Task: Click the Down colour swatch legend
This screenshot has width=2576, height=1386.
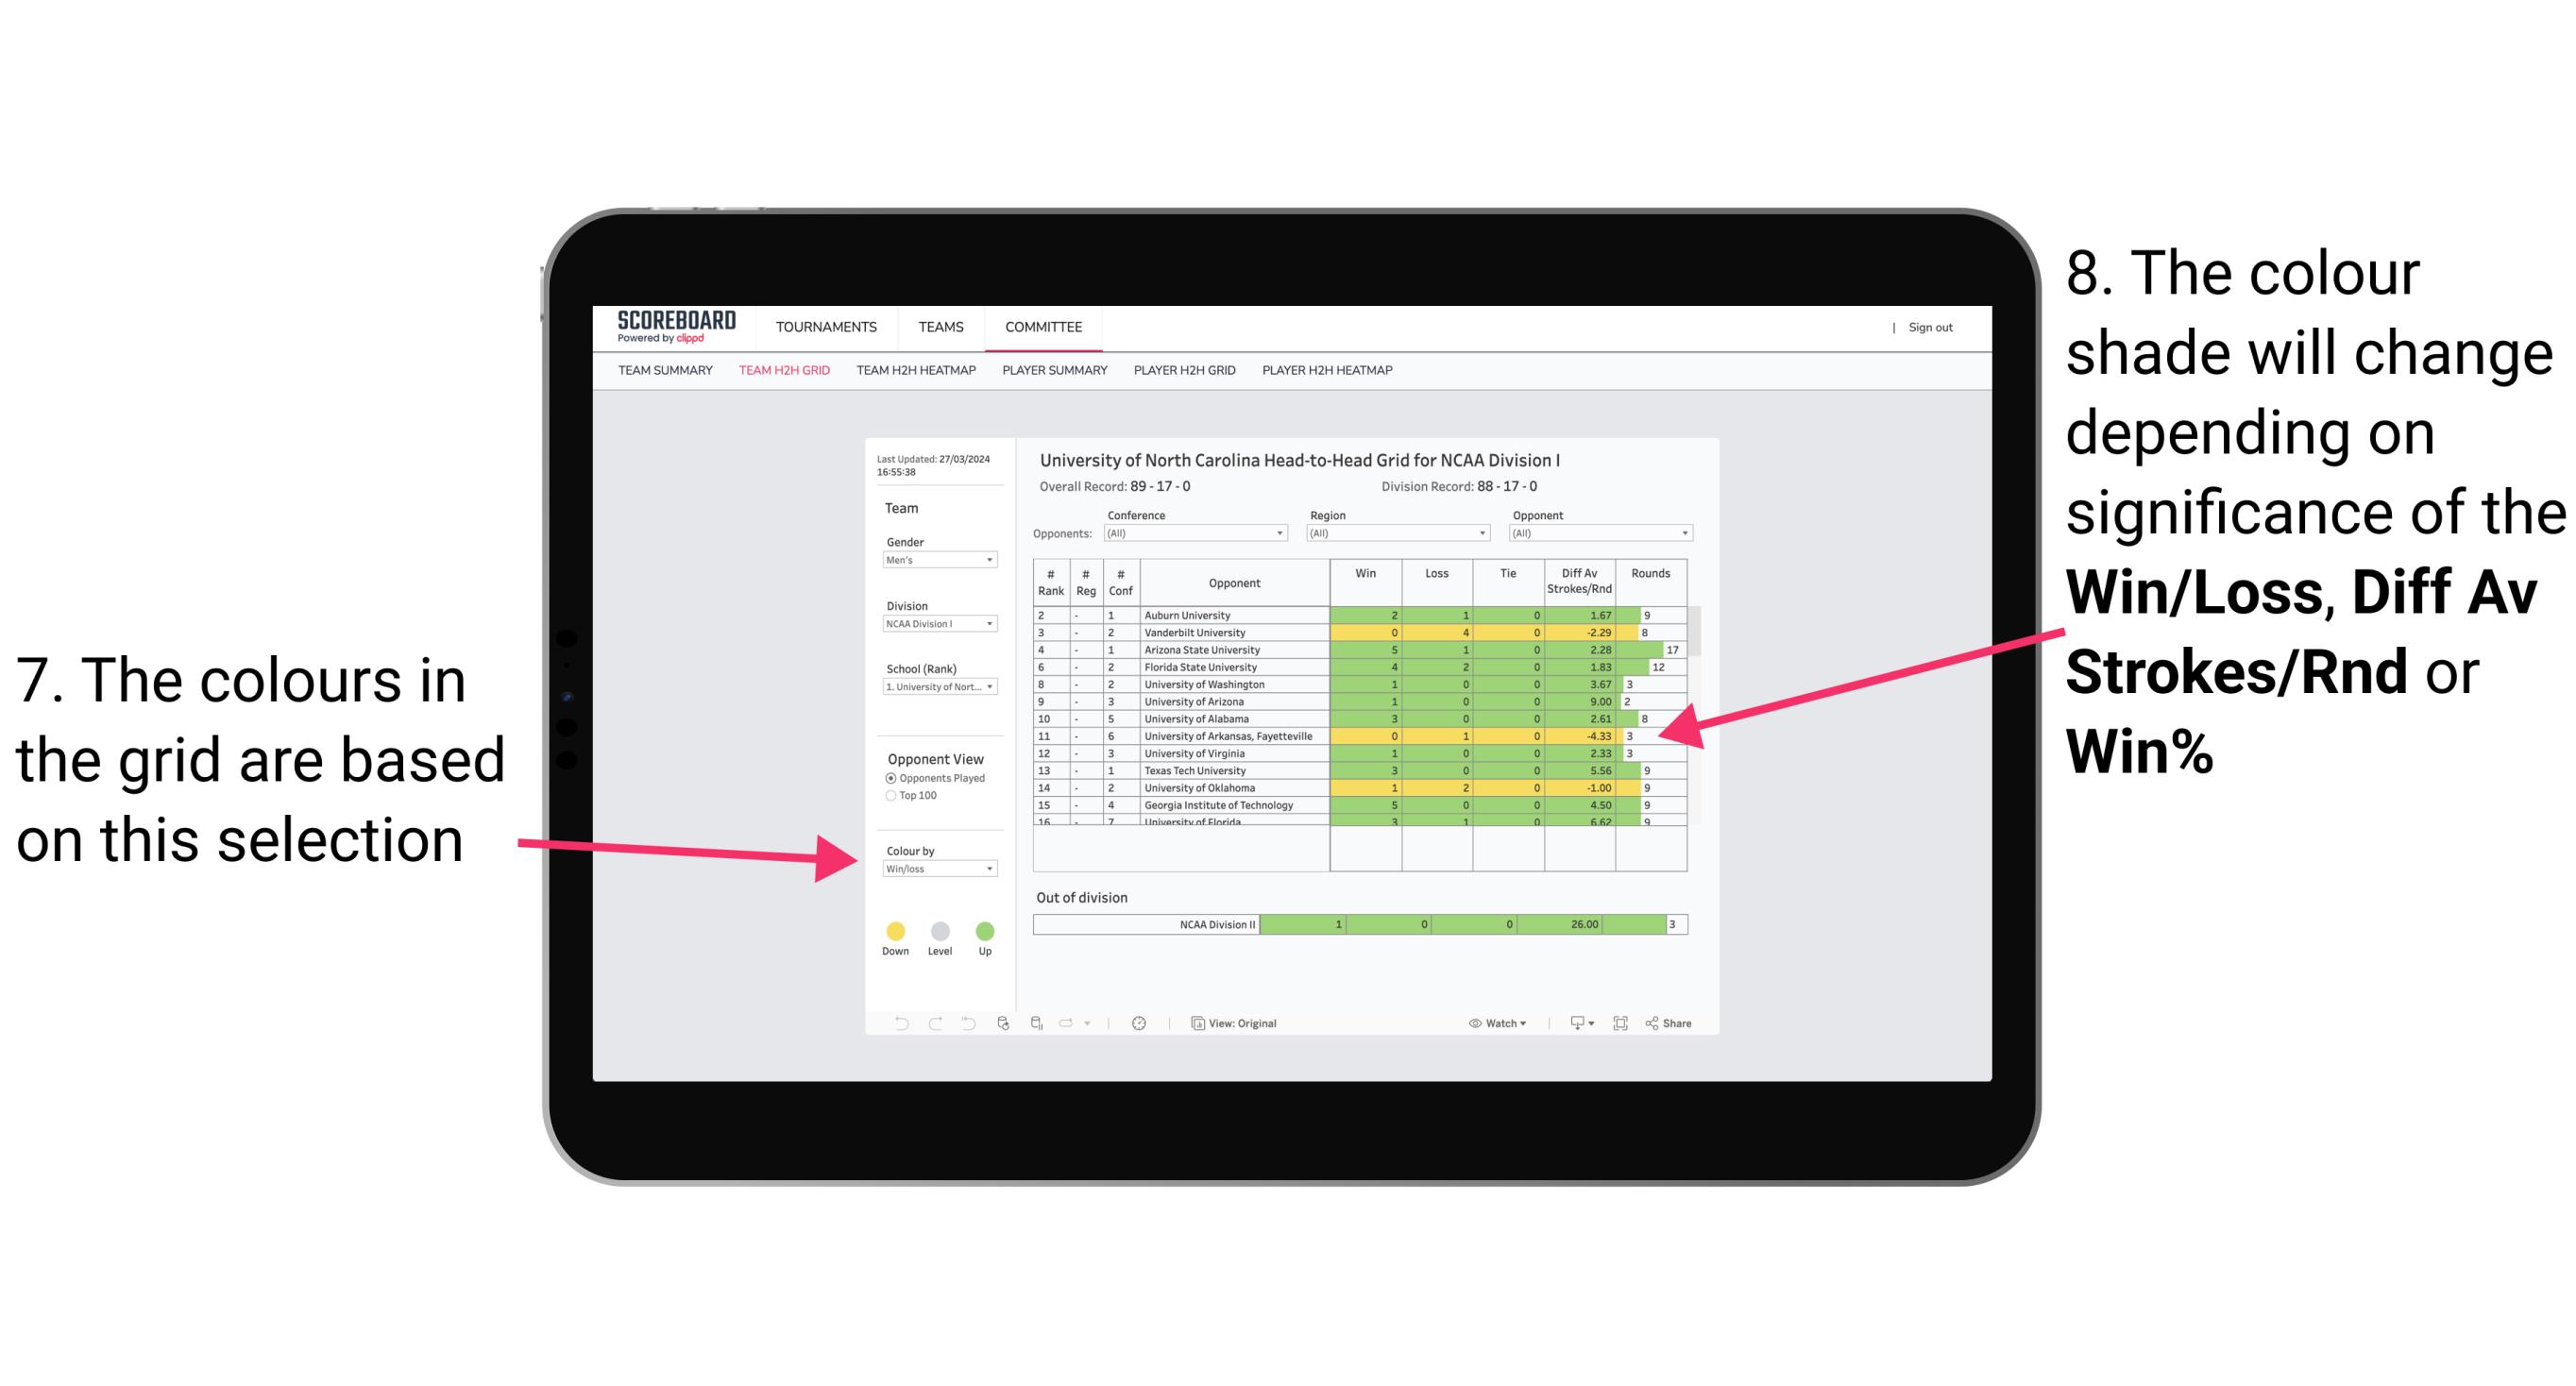Action: [x=894, y=928]
